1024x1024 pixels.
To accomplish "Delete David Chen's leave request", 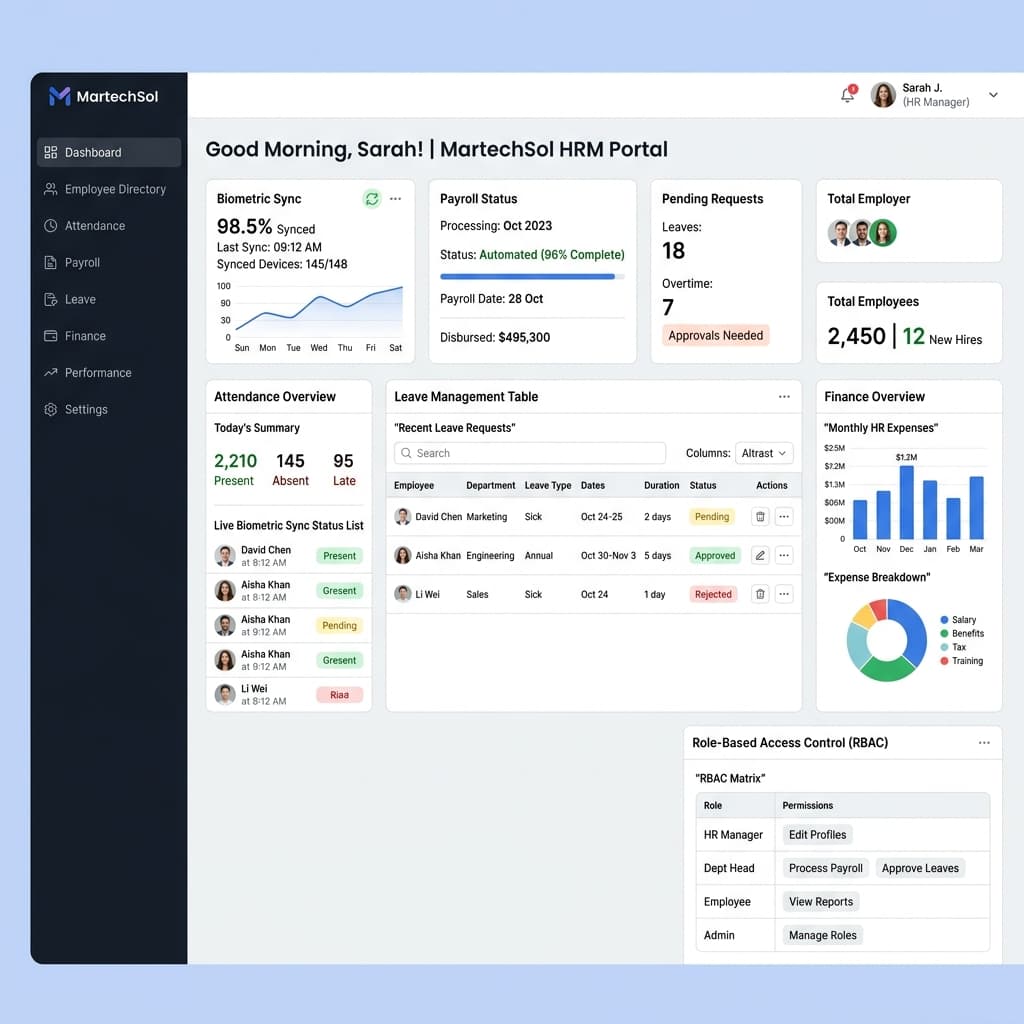I will coord(760,517).
